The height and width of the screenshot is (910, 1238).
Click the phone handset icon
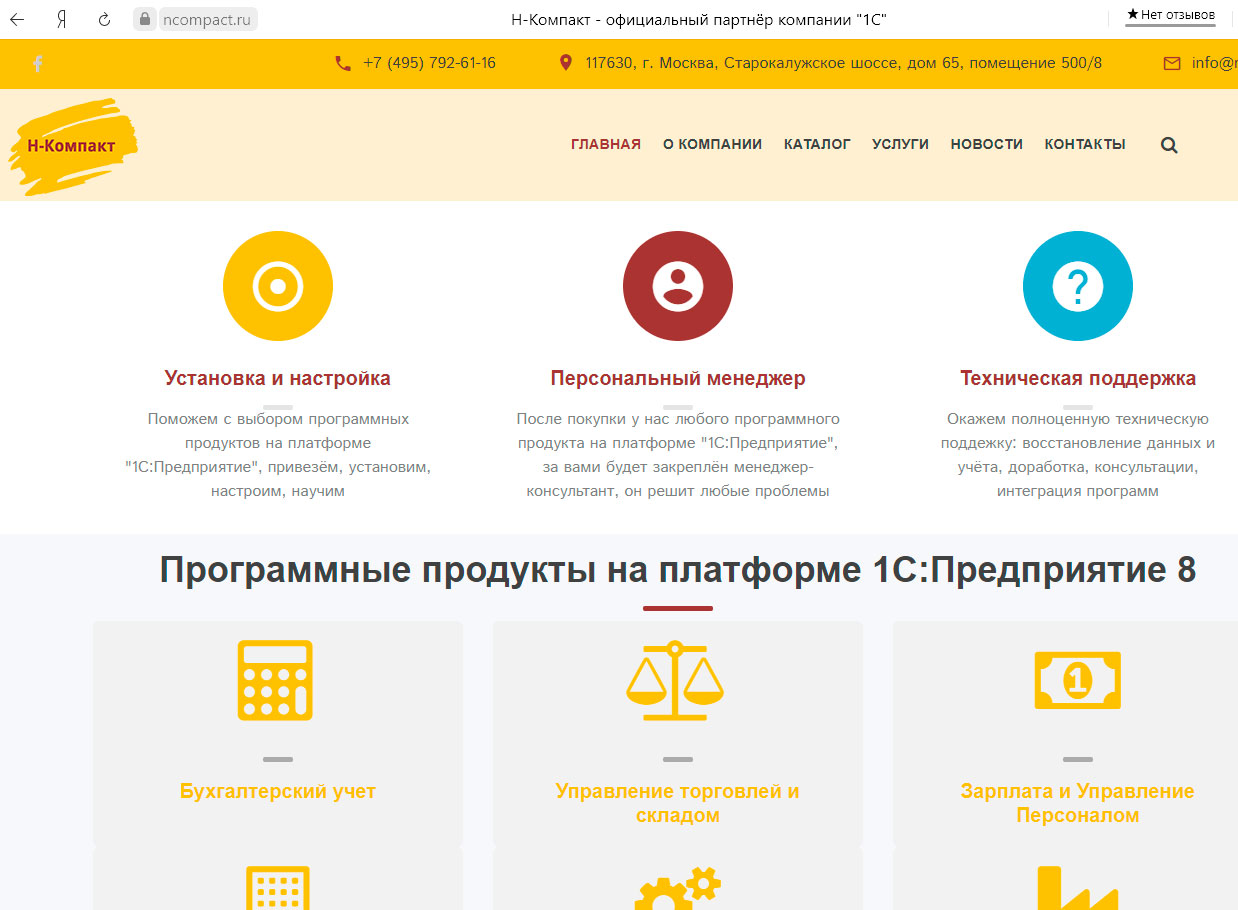click(343, 63)
